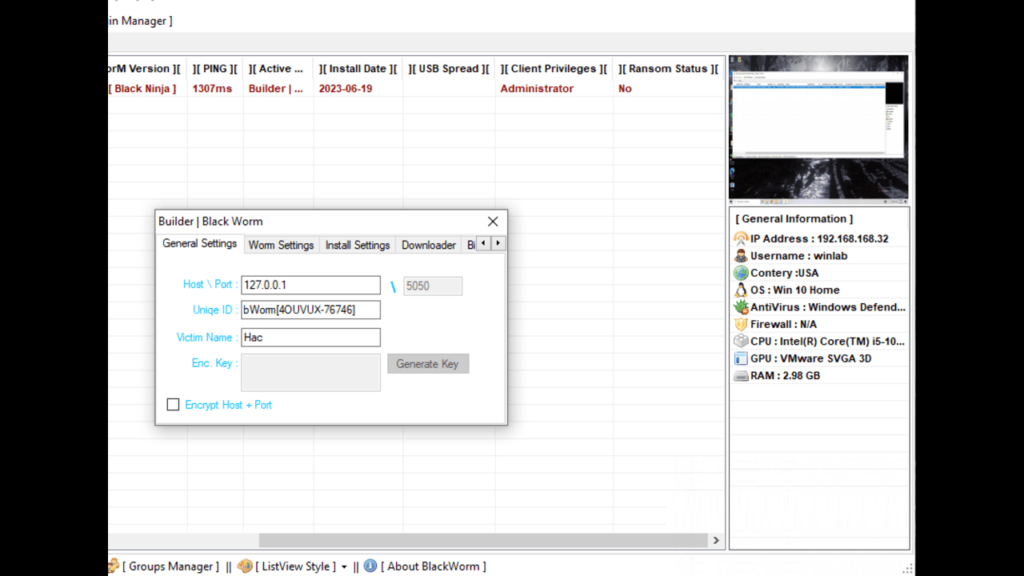Viewport: 1024px width, 576px height.
Task: Click the Install Date column header
Action: (x=358, y=69)
